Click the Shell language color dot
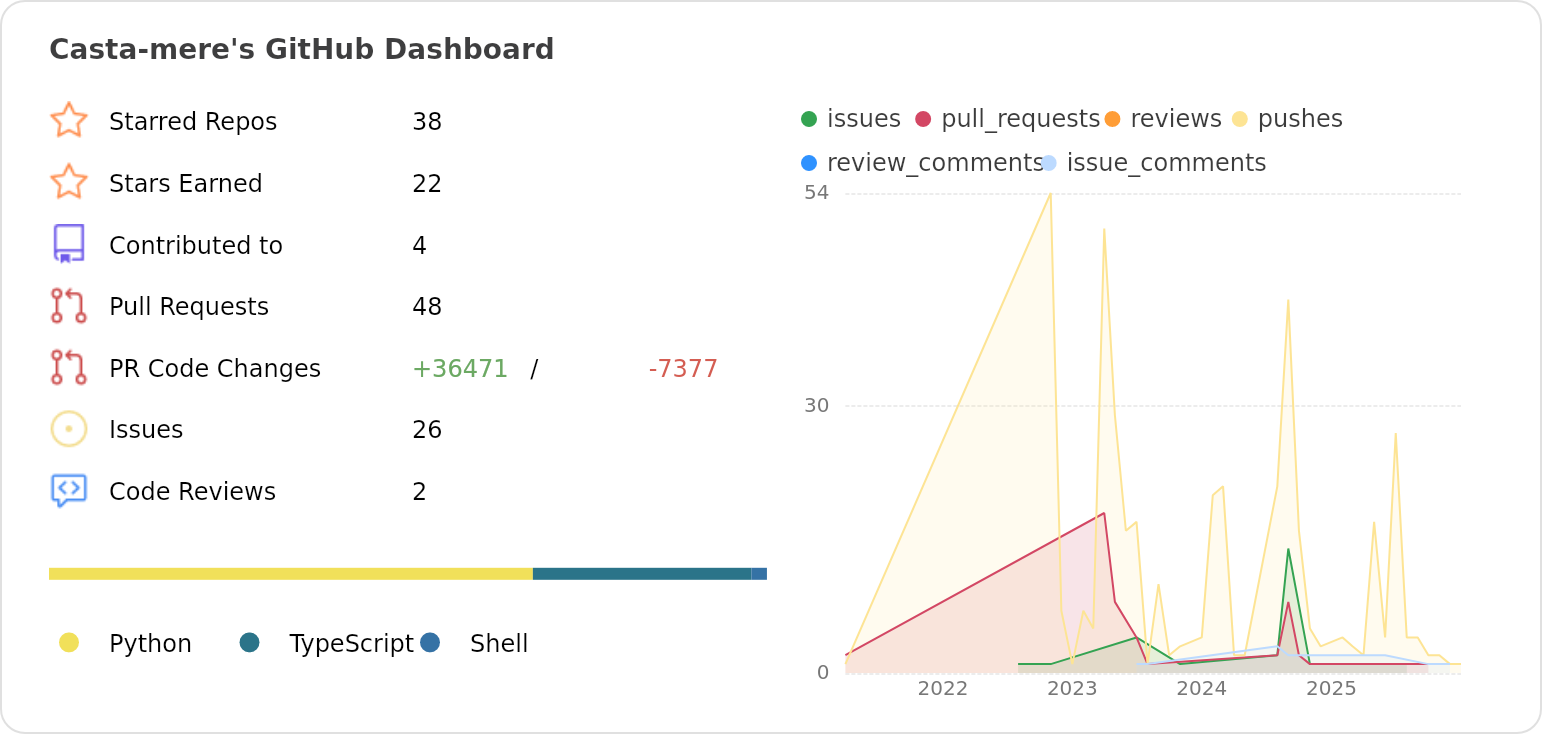This screenshot has height=734, width=1542. [x=430, y=643]
